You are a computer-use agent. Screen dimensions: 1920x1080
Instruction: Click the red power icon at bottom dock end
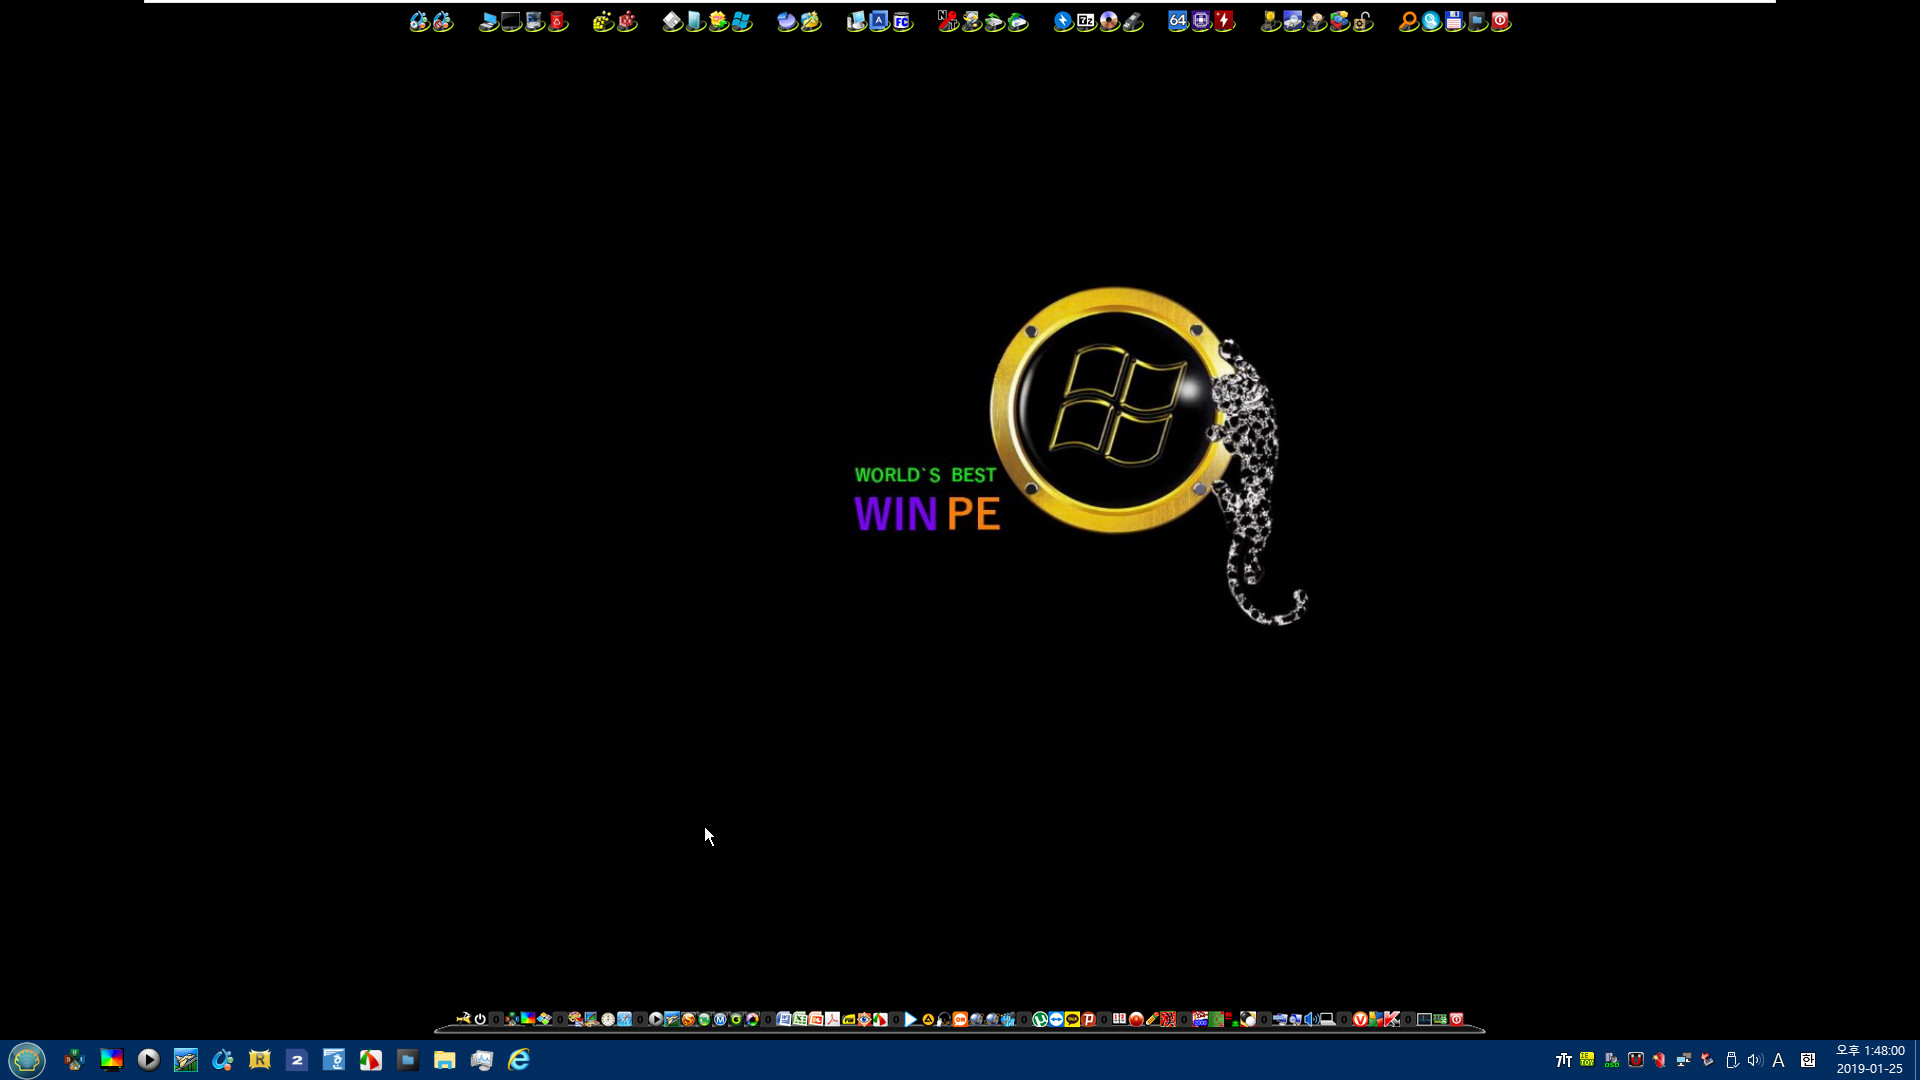point(1457,1019)
